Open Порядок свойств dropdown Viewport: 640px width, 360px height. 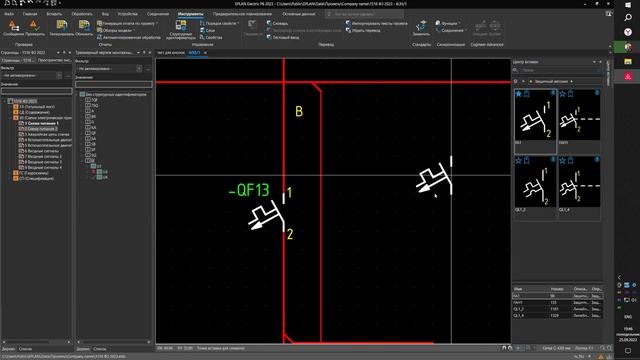click(x=220, y=23)
